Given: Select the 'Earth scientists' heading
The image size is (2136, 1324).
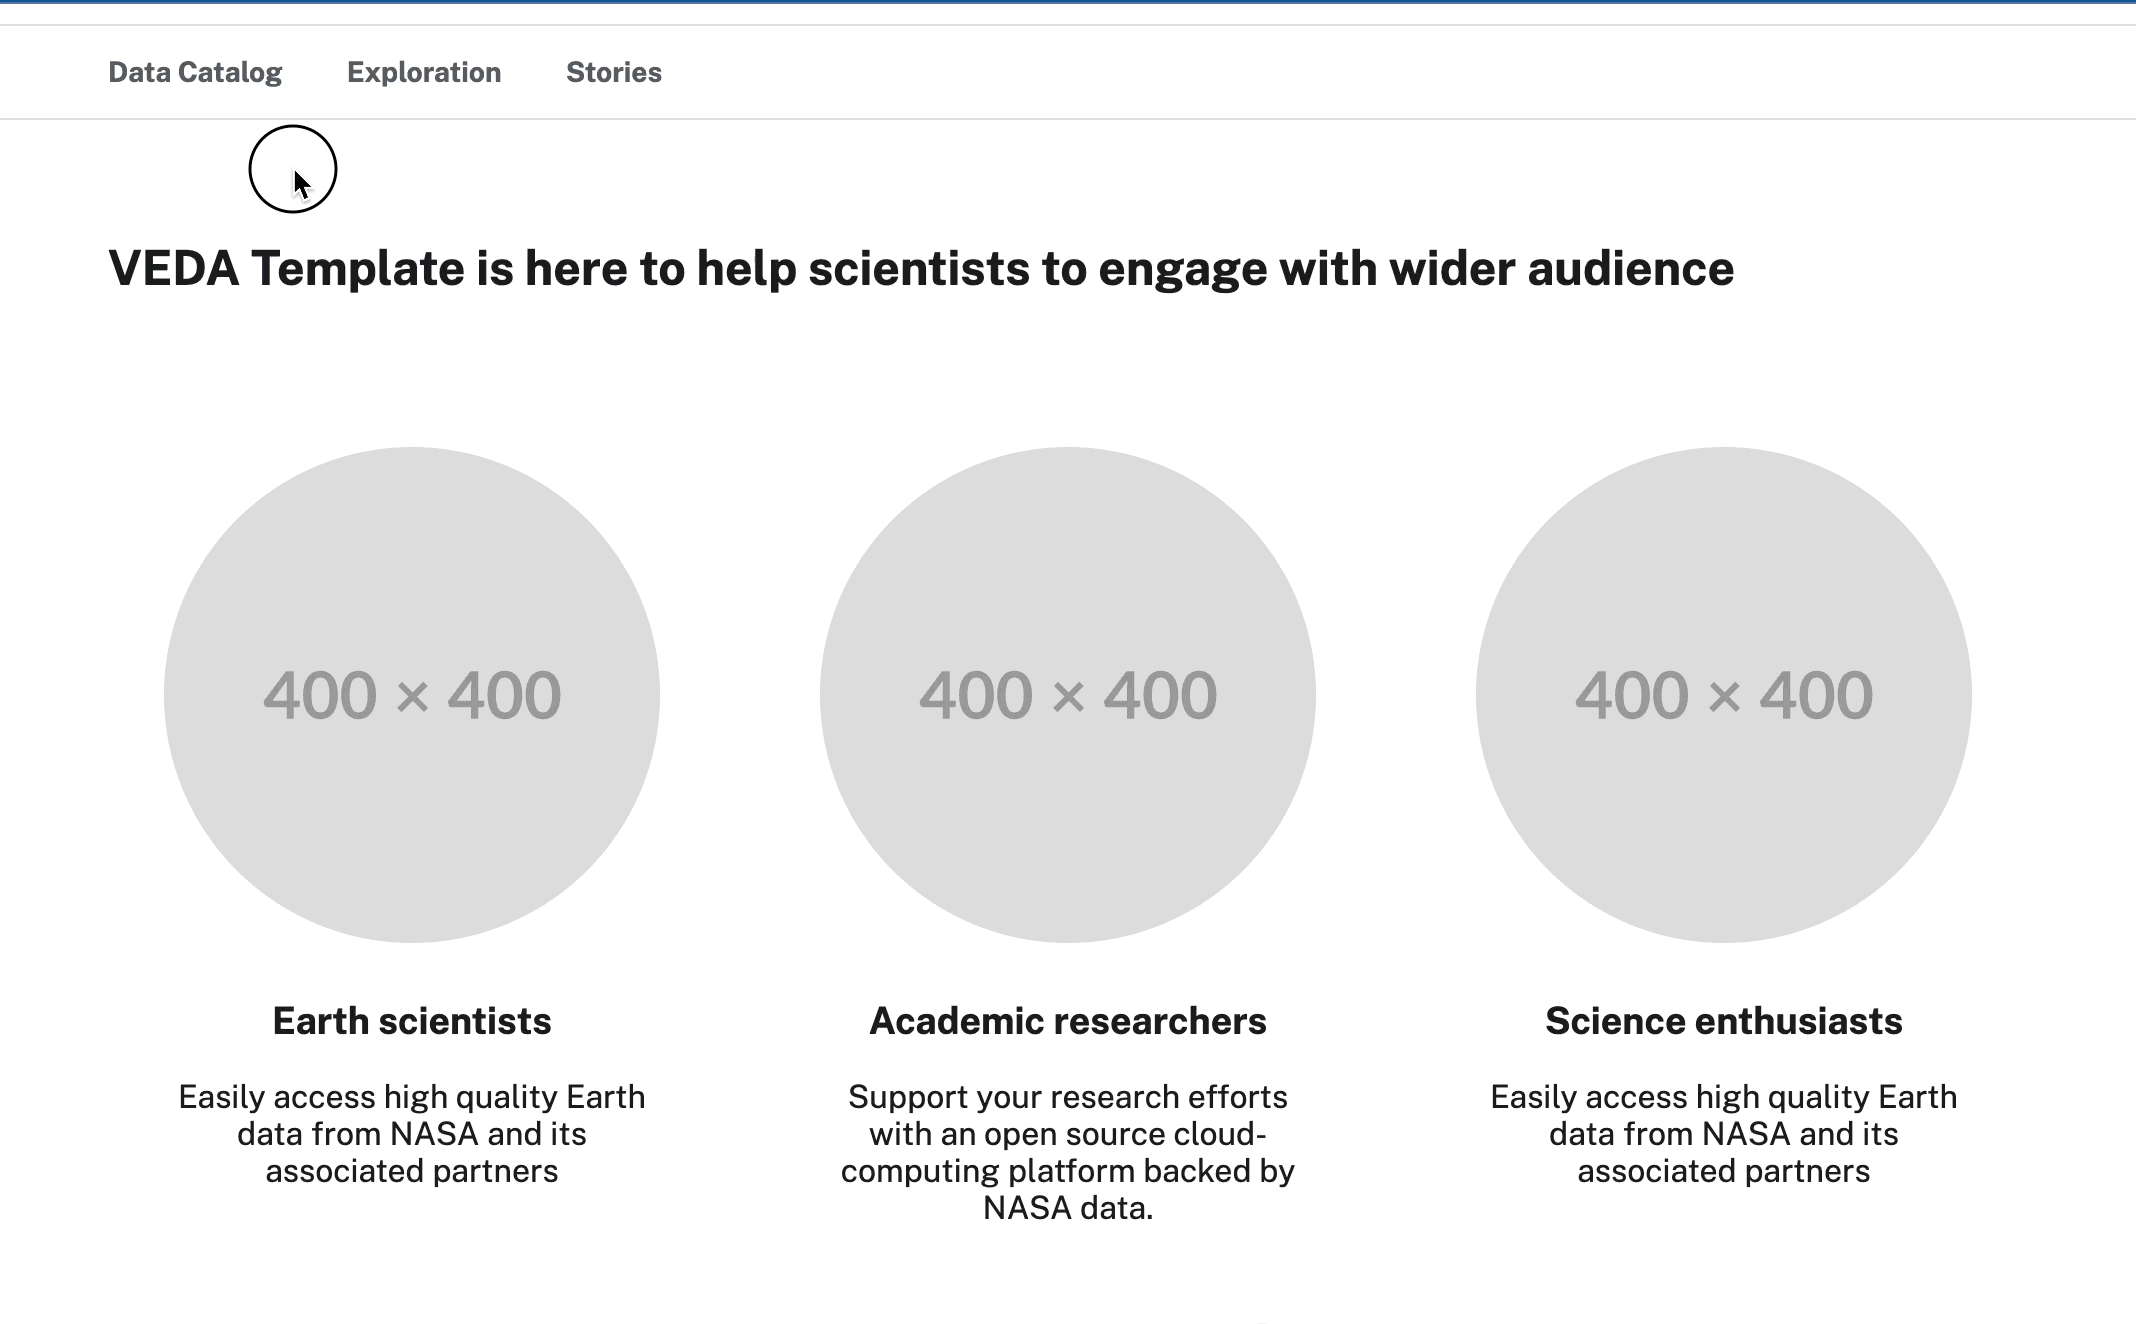Looking at the screenshot, I should 412,1021.
